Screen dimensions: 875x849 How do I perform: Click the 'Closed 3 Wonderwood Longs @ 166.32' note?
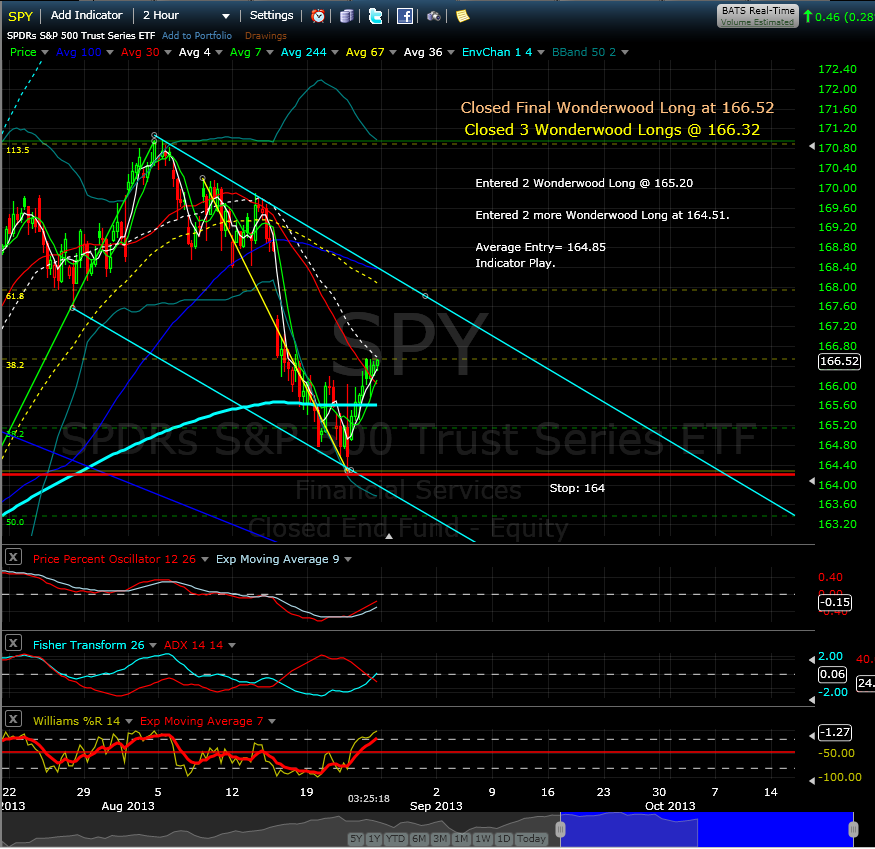pos(612,129)
